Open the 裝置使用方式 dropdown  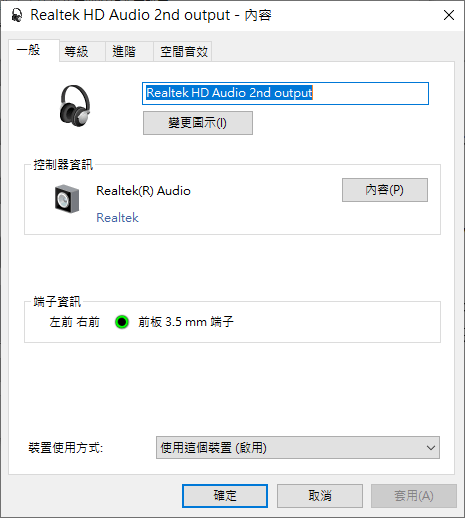pyautogui.click(x=298, y=447)
